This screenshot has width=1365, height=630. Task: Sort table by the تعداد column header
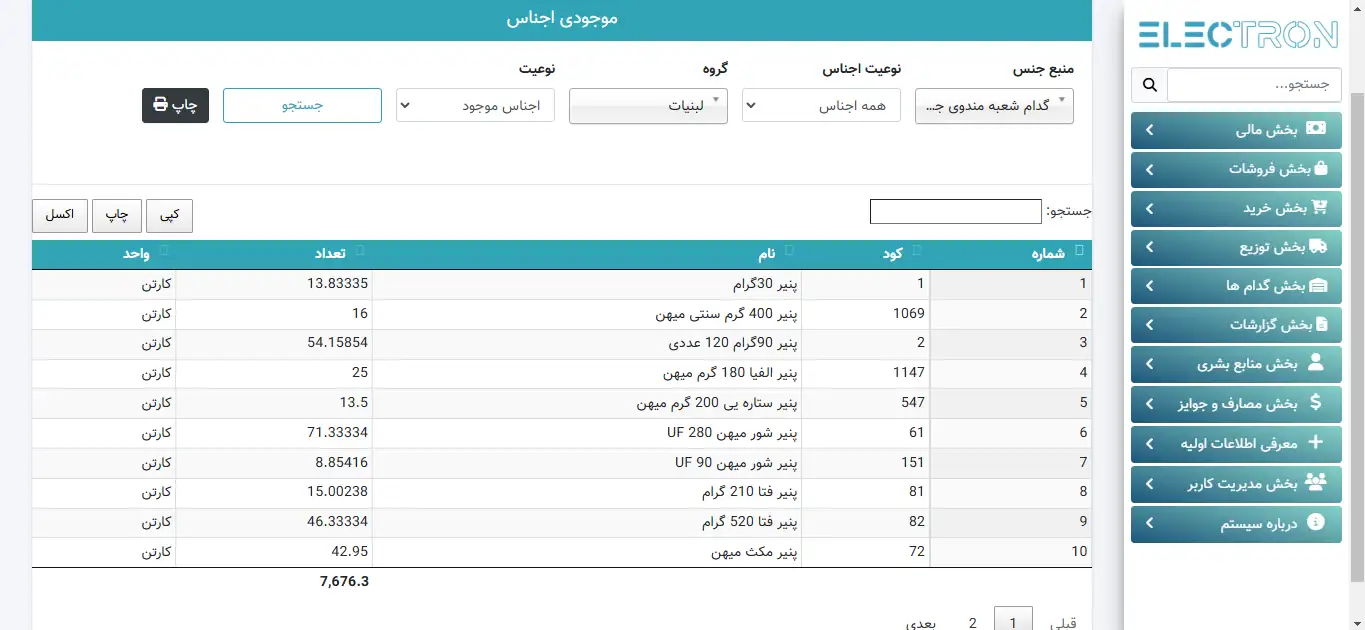point(337,254)
